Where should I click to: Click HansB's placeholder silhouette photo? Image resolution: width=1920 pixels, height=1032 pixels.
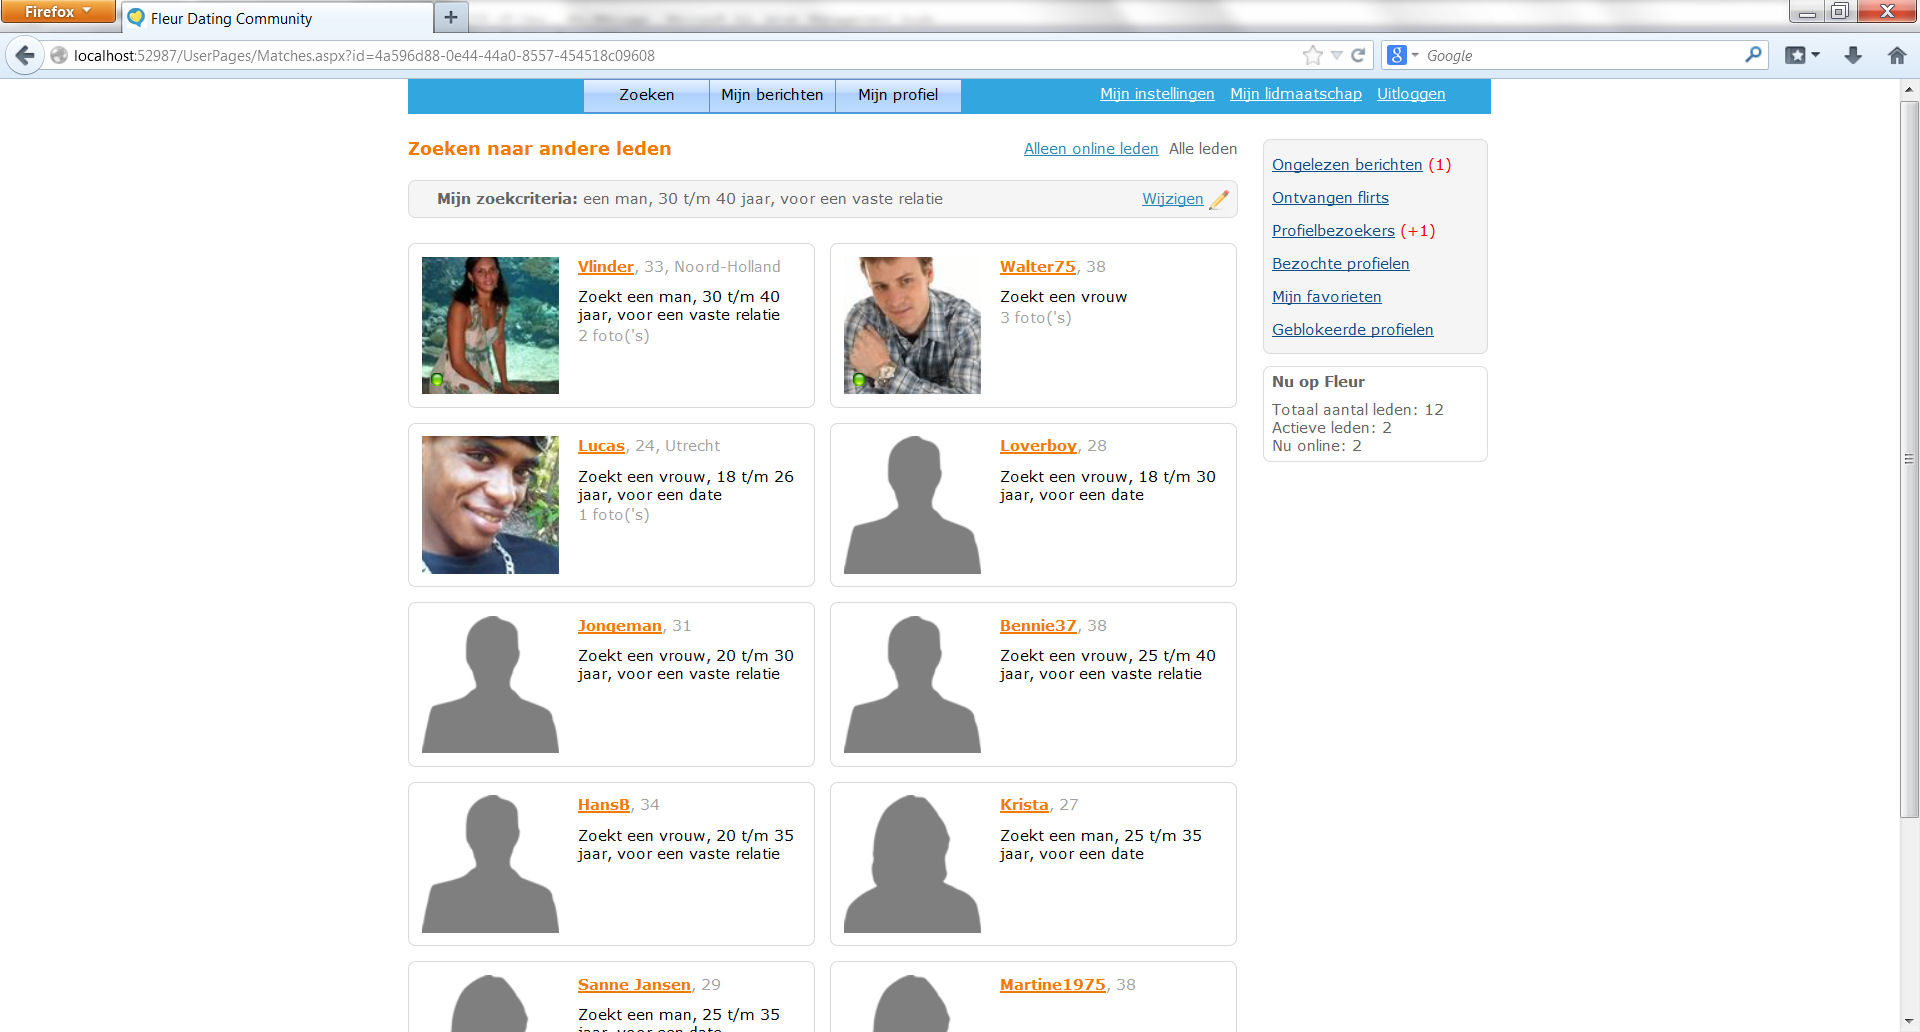490,864
